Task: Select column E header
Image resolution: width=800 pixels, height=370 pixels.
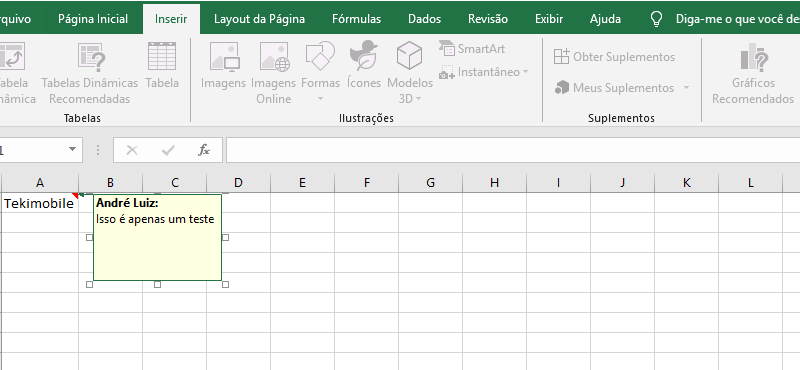Action: click(x=302, y=183)
